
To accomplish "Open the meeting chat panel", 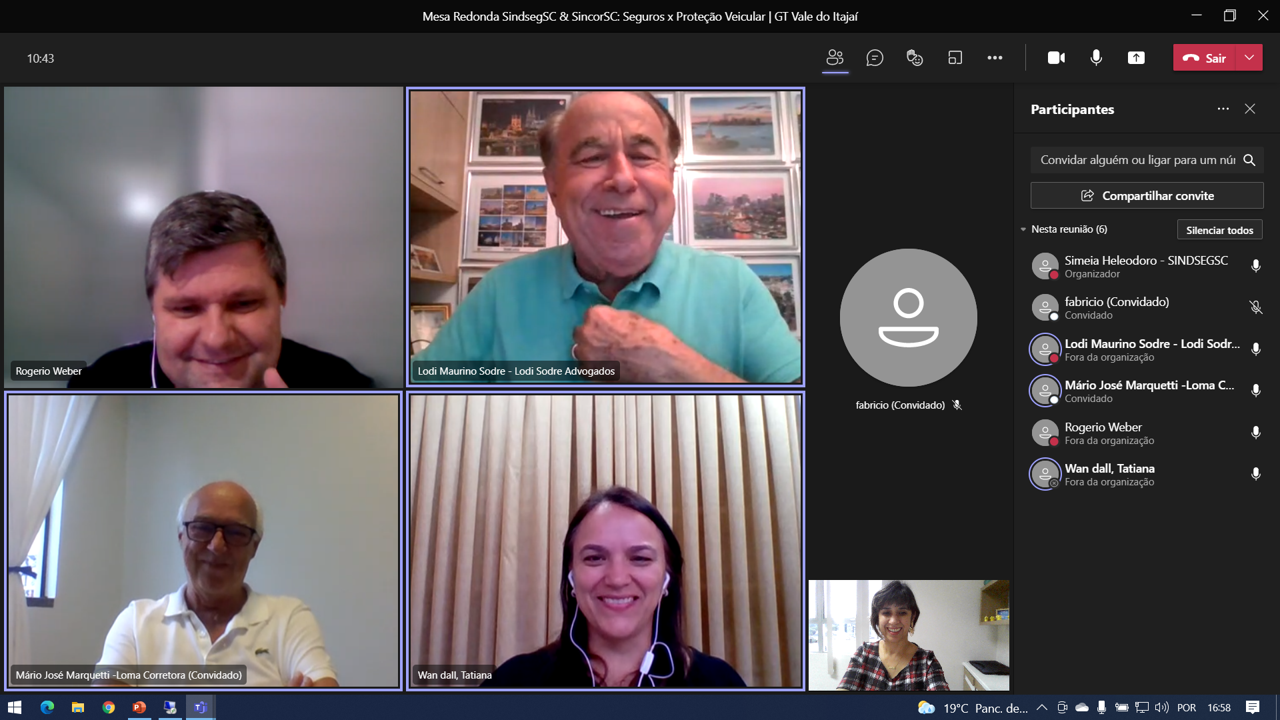I will 875,58.
